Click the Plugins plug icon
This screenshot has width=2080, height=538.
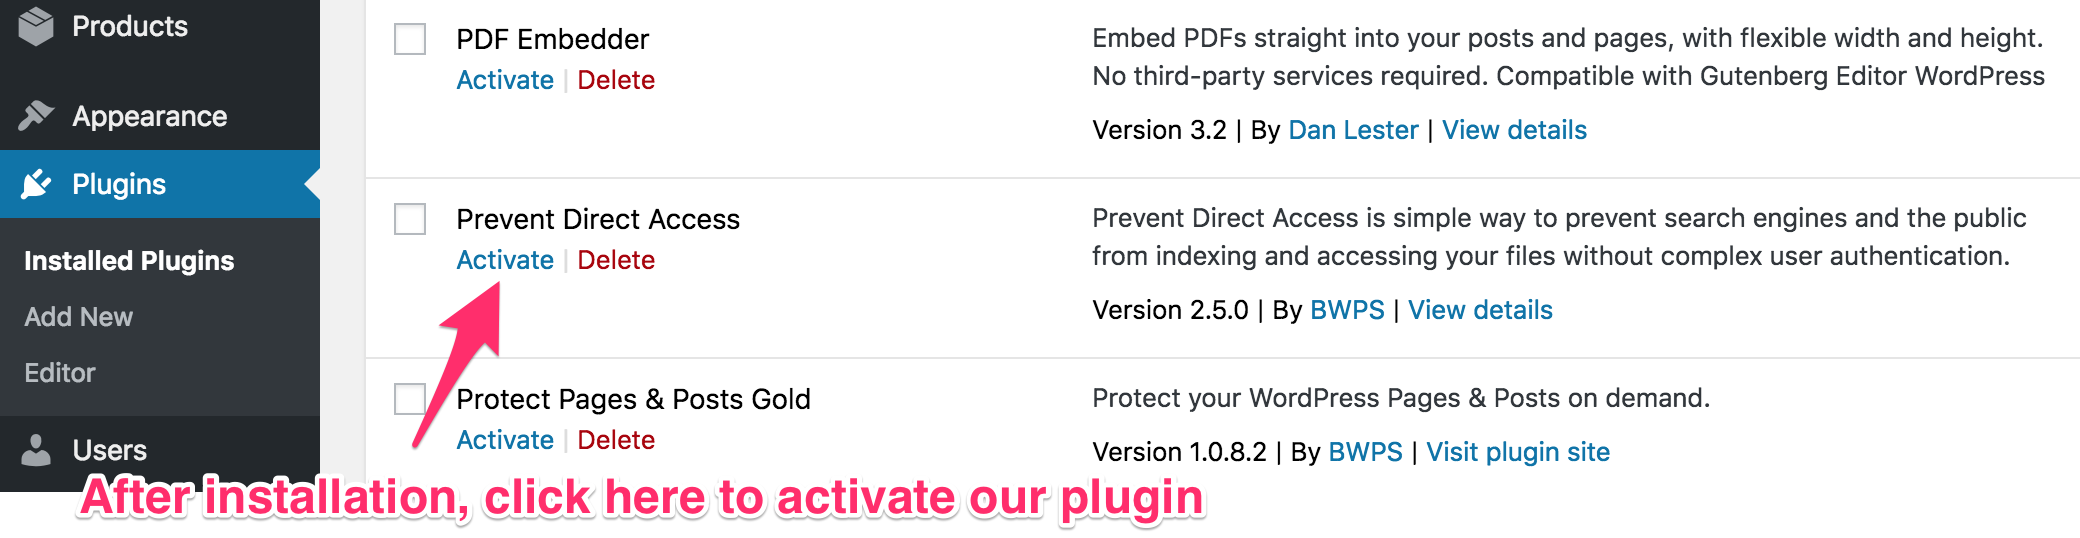click(36, 184)
